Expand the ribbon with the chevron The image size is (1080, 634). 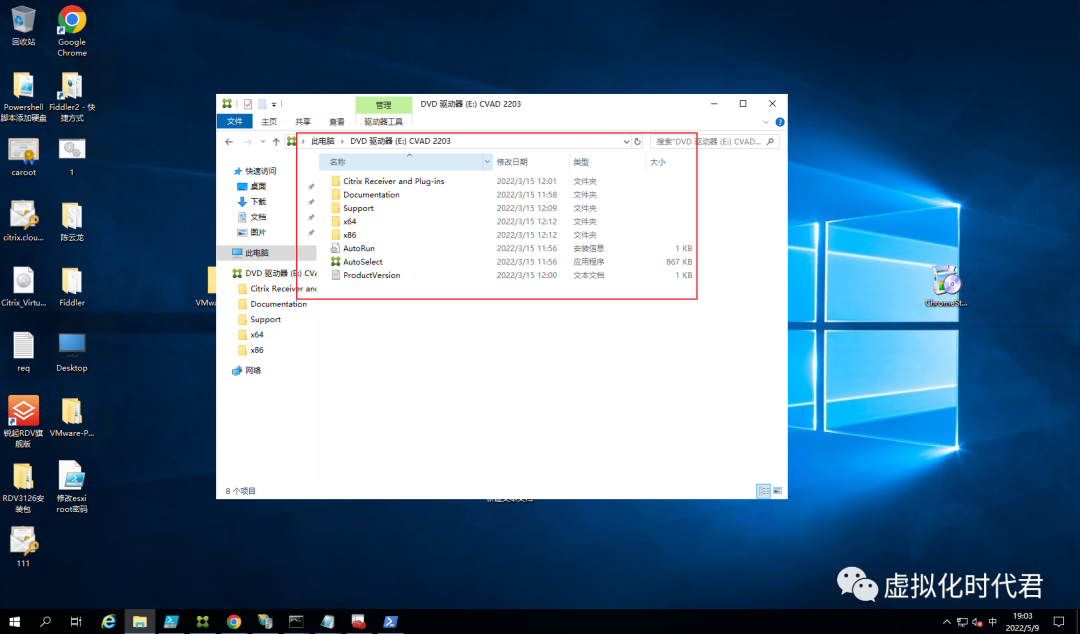pos(766,122)
